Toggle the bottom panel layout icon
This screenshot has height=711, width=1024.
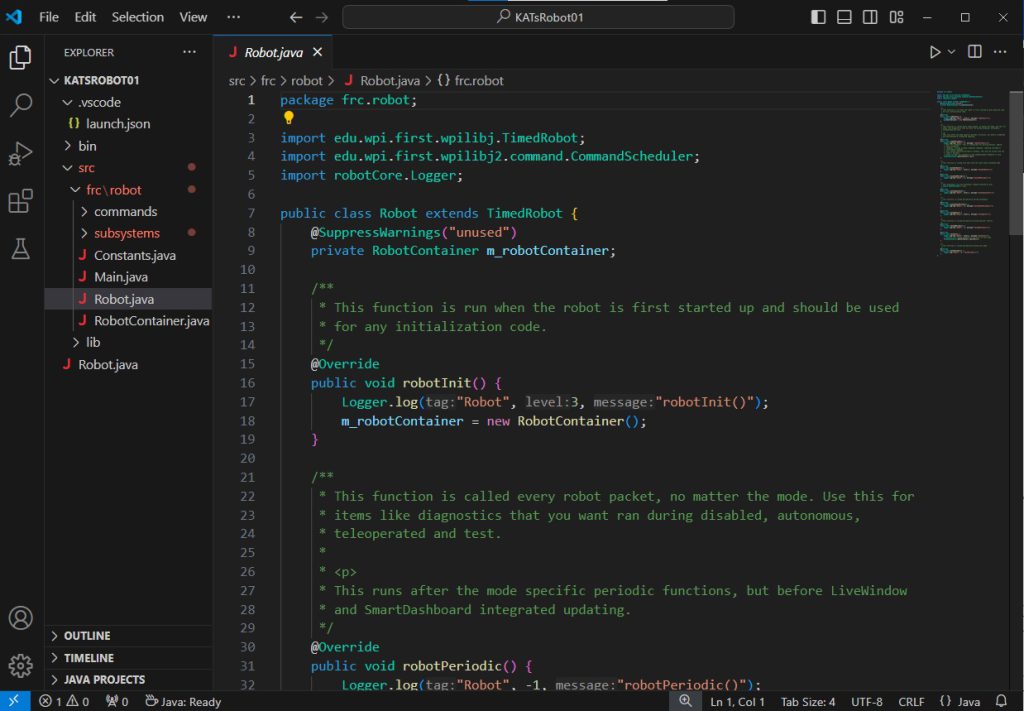(844, 18)
